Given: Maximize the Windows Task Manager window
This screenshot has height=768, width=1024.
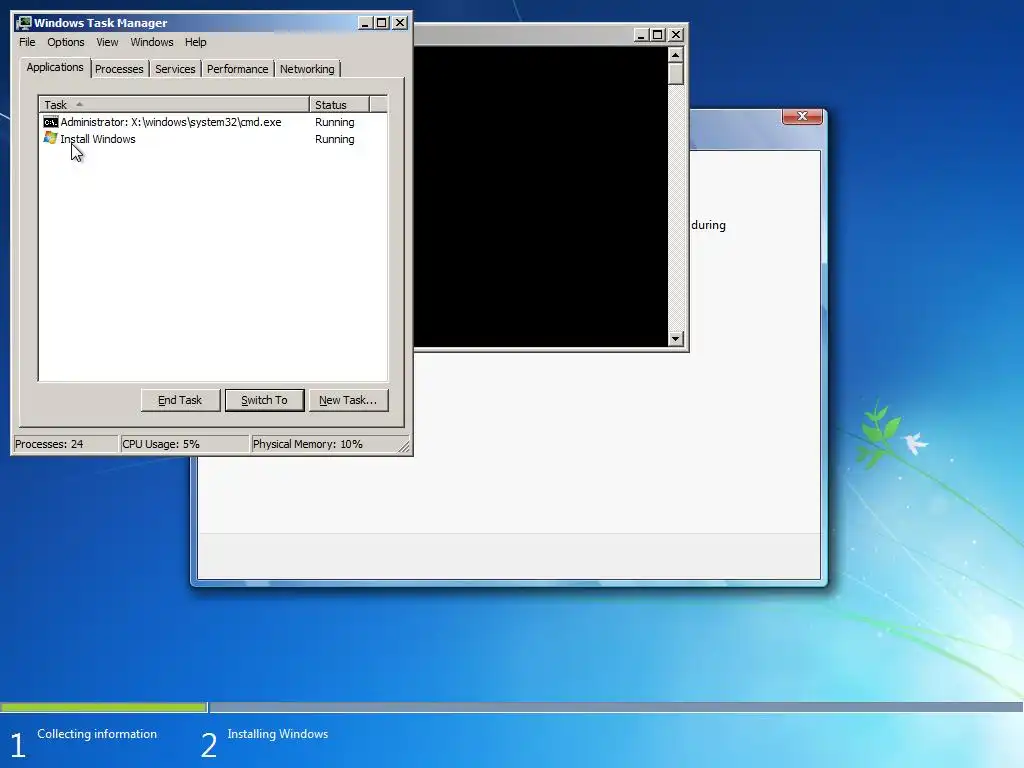Looking at the screenshot, I should (382, 23).
